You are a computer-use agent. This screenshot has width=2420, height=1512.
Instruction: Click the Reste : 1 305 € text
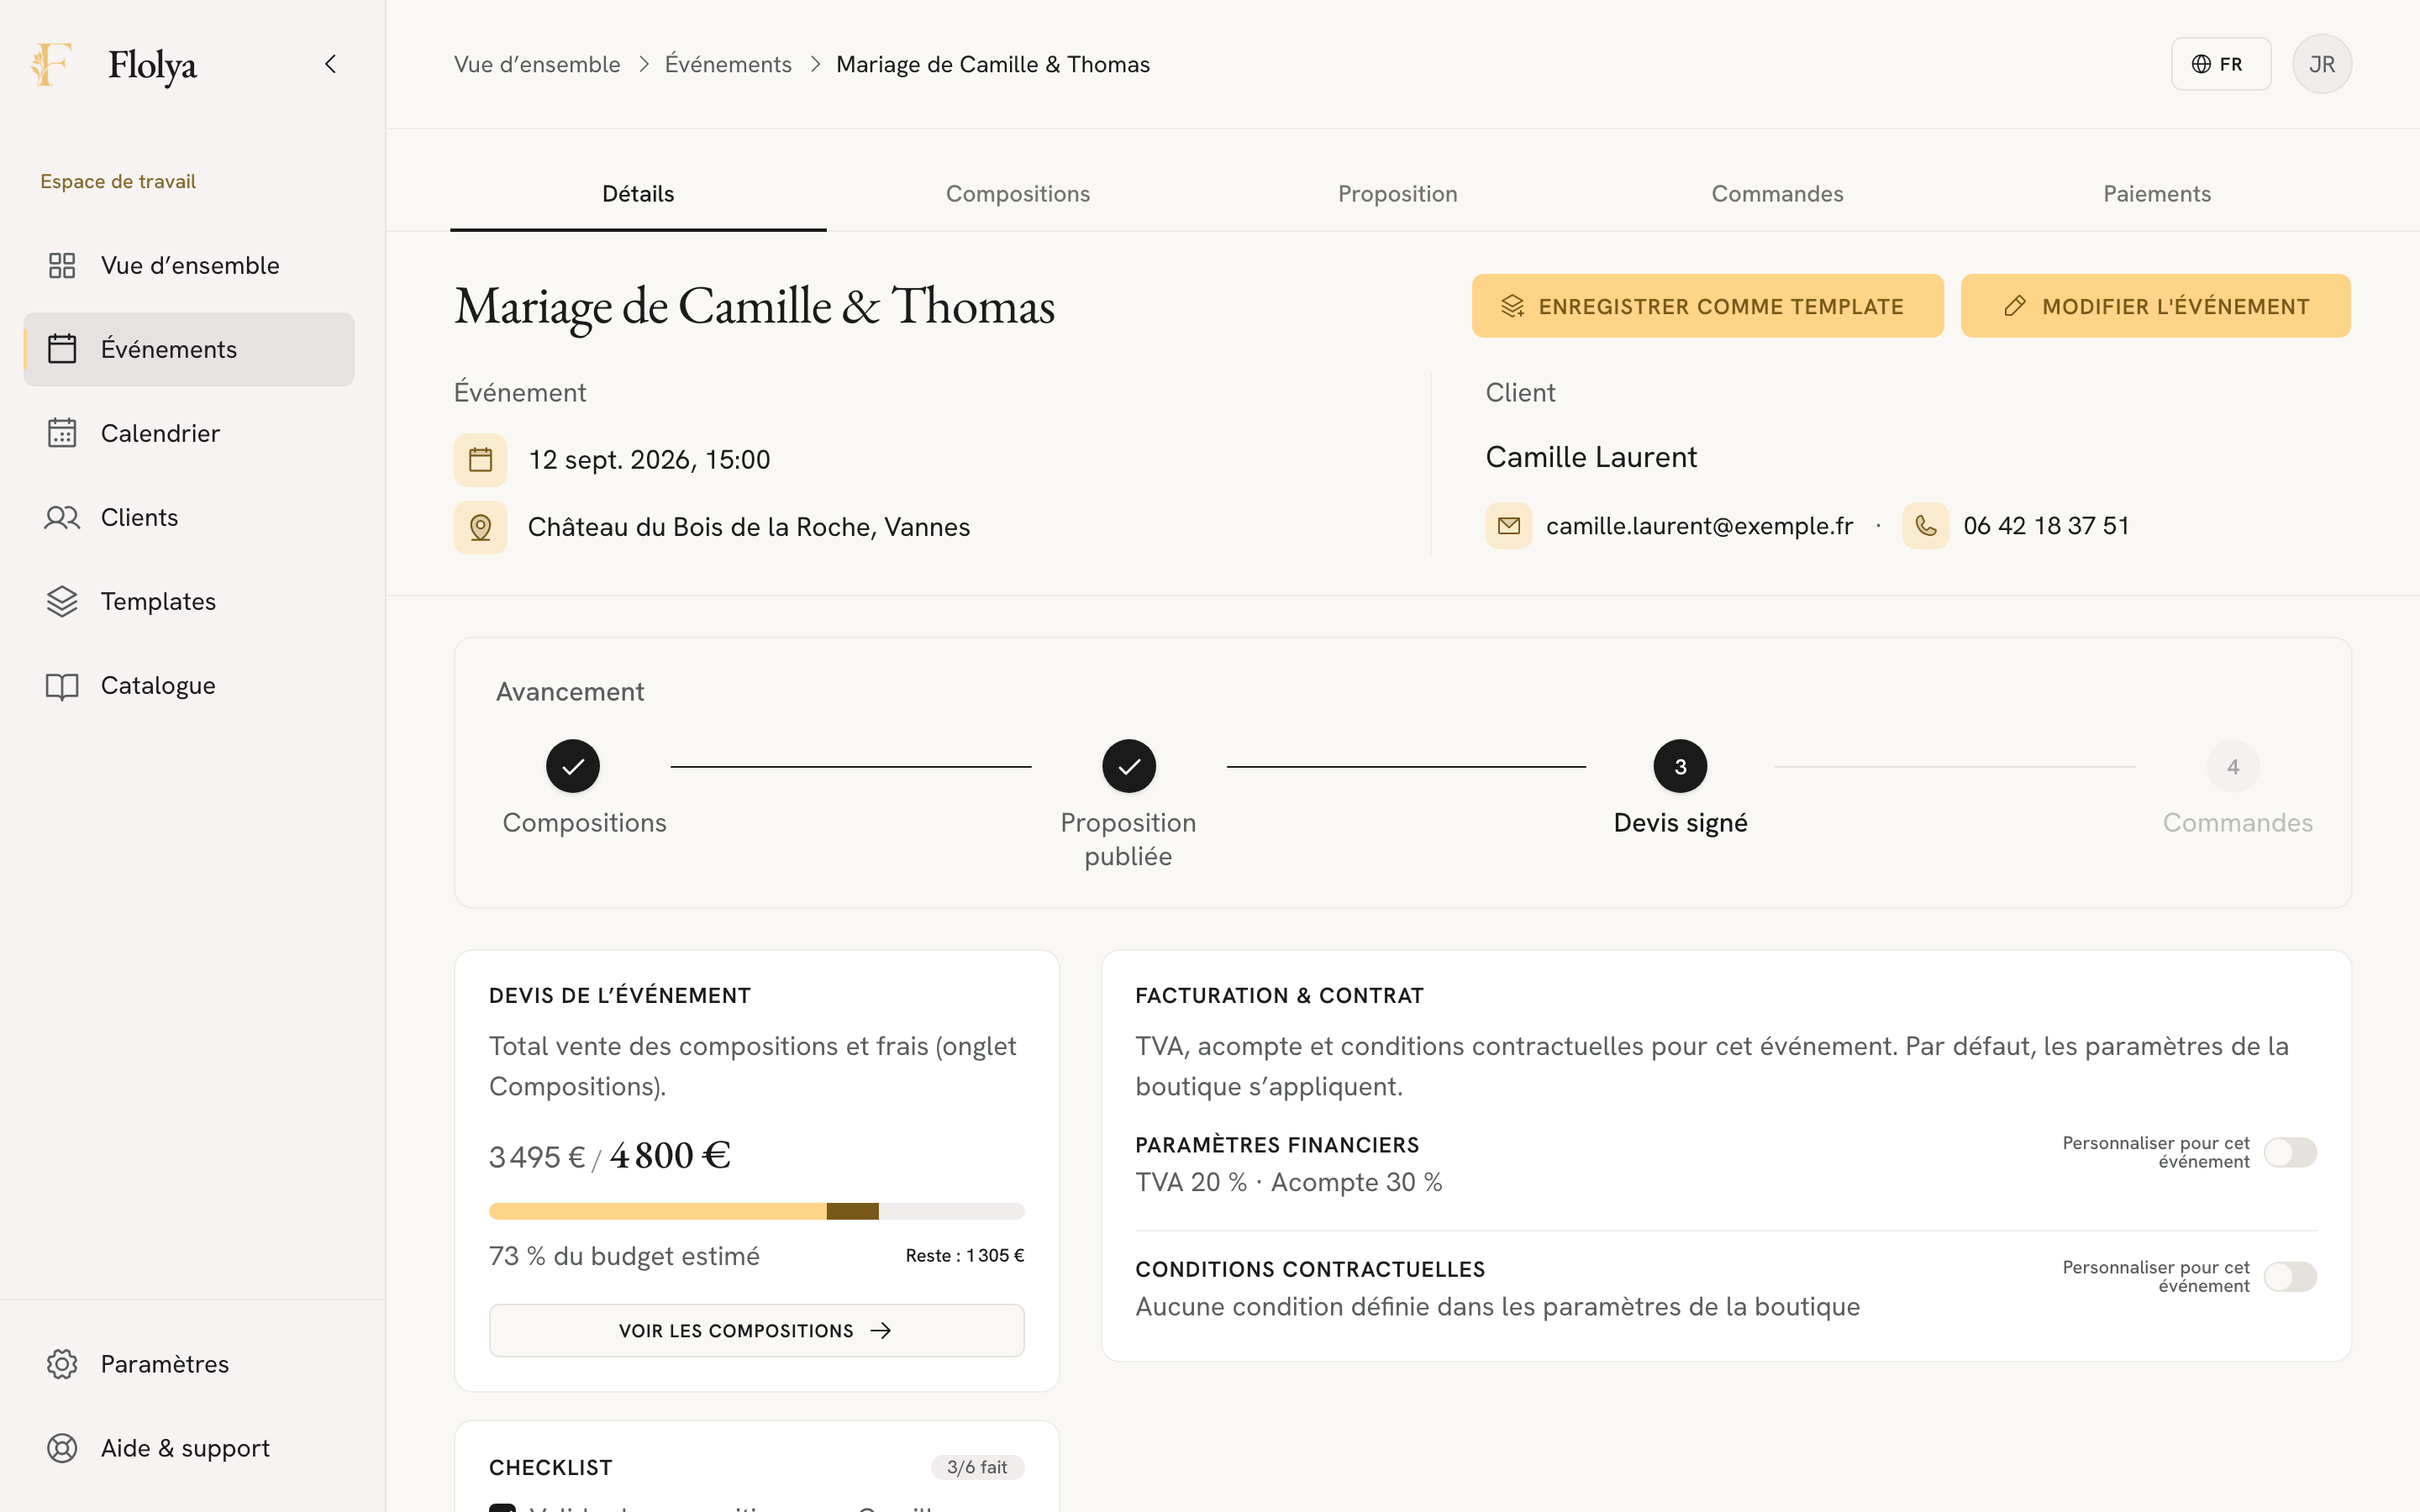tap(965, 1255)
